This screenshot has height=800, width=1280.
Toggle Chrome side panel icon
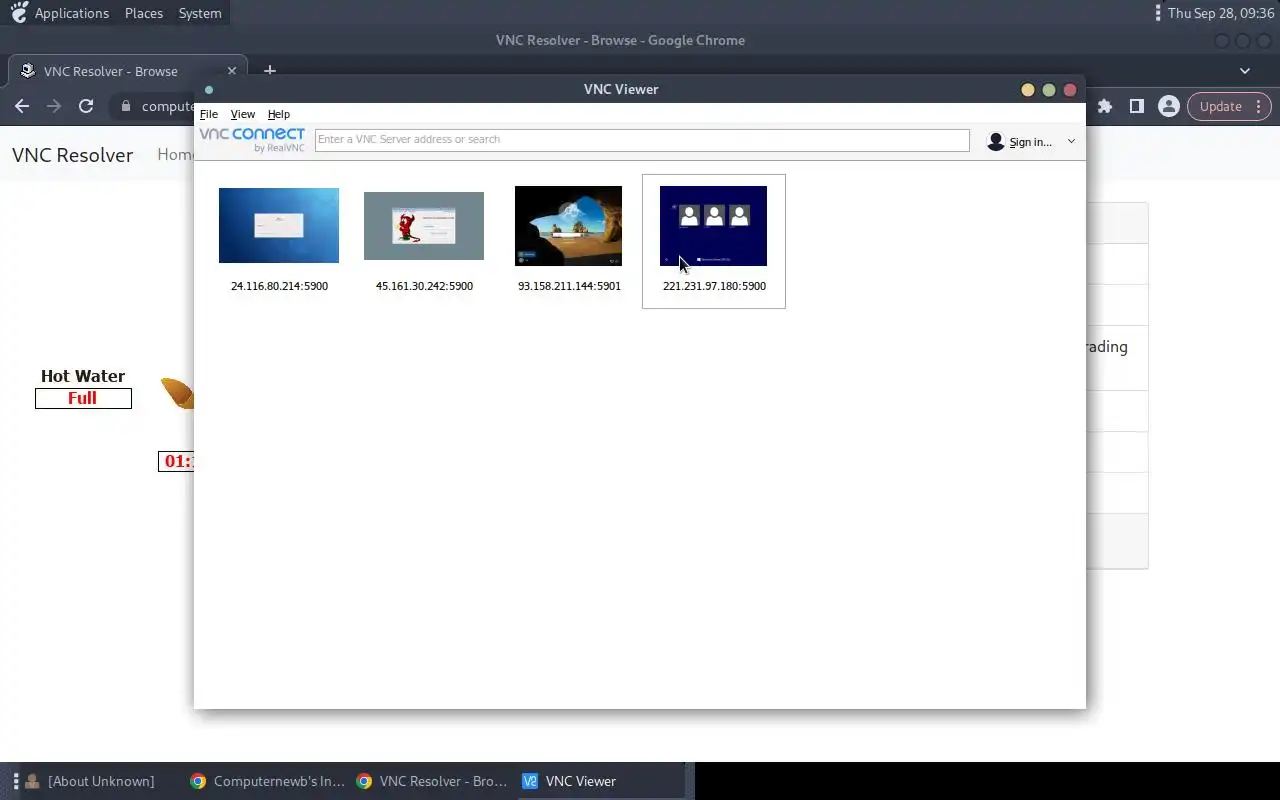[x=1137, y=106]
